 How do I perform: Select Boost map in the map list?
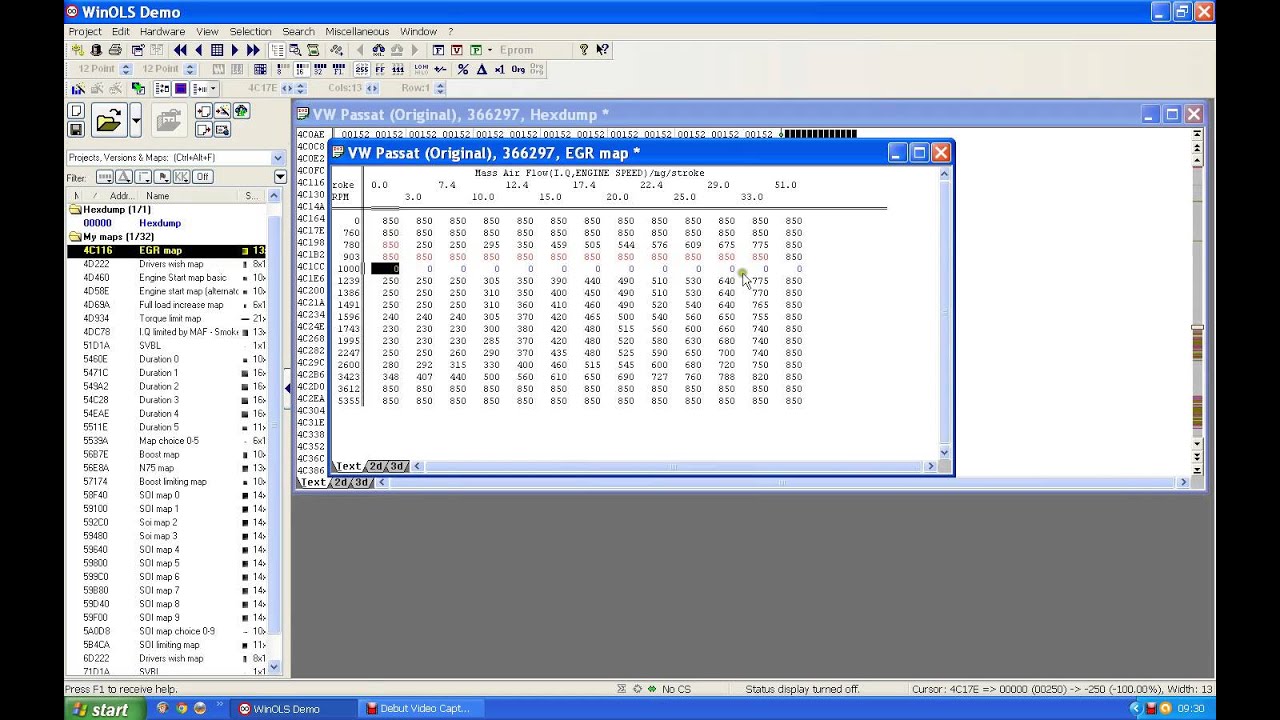[x=159, y=454]
